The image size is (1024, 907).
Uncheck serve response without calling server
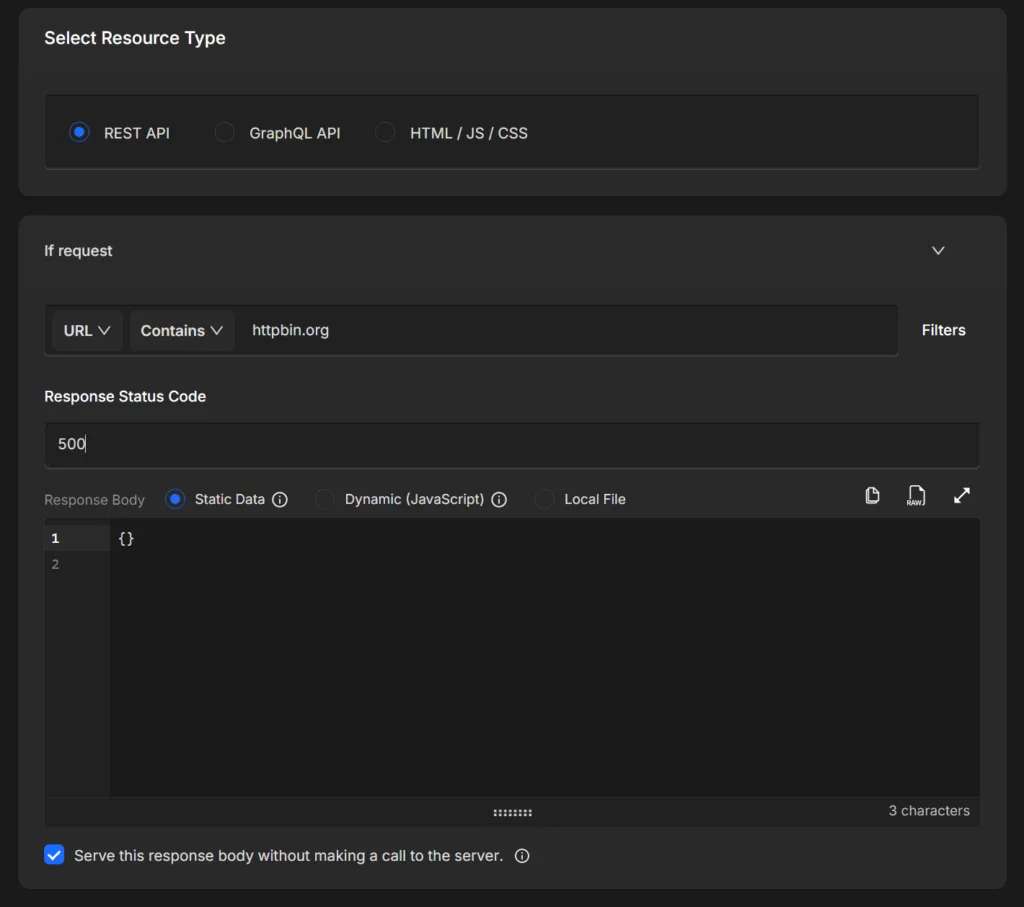coord(54,855)
